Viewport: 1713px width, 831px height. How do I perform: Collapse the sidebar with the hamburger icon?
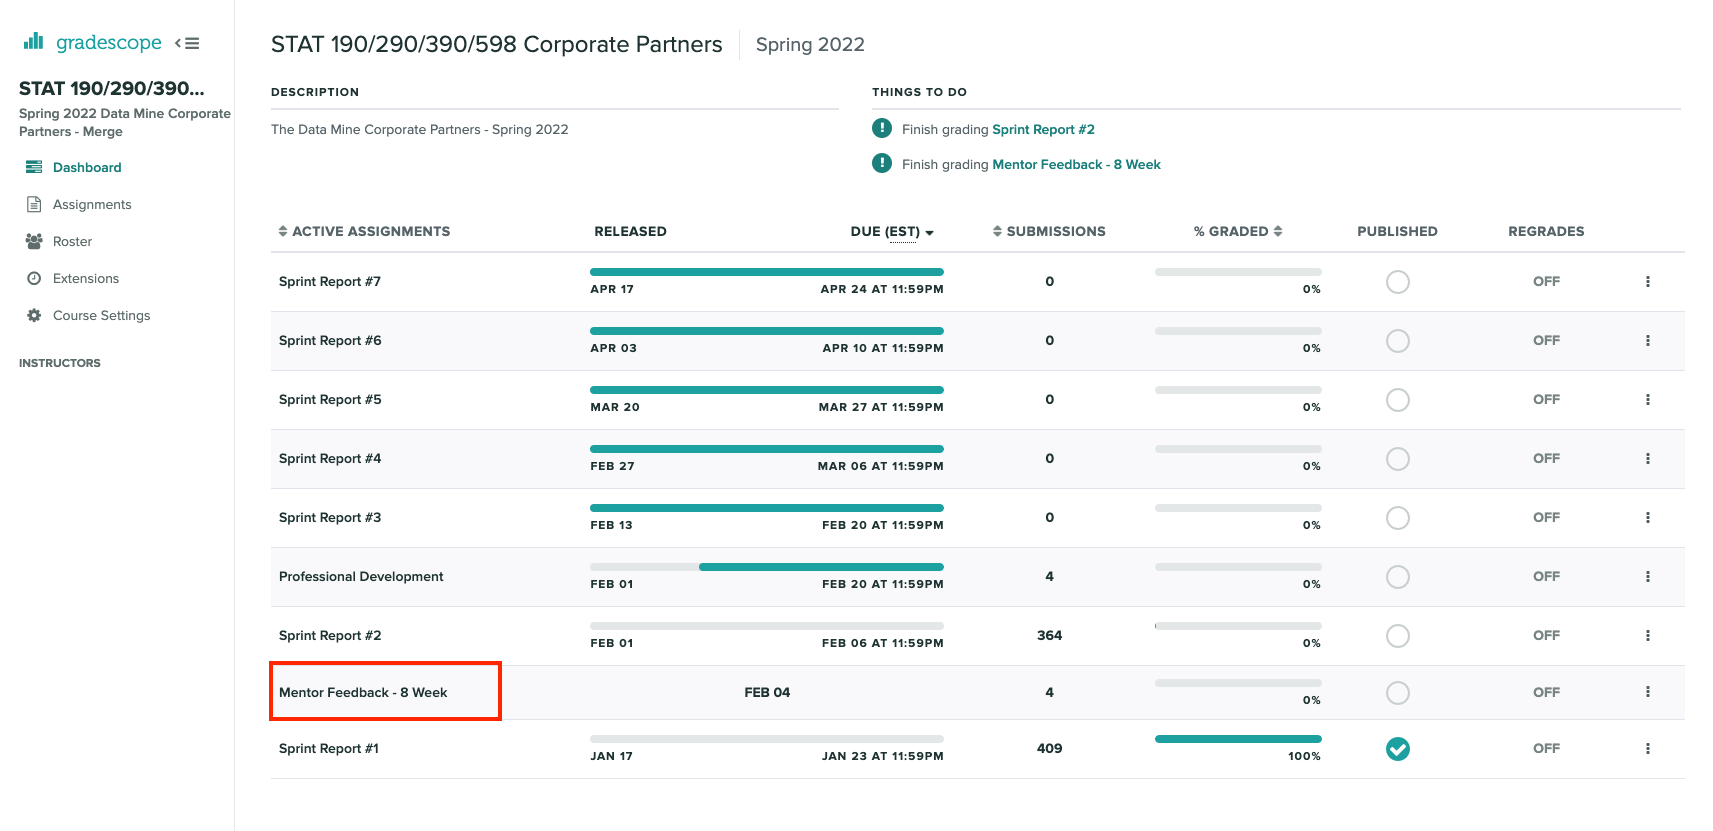[187, 43]
